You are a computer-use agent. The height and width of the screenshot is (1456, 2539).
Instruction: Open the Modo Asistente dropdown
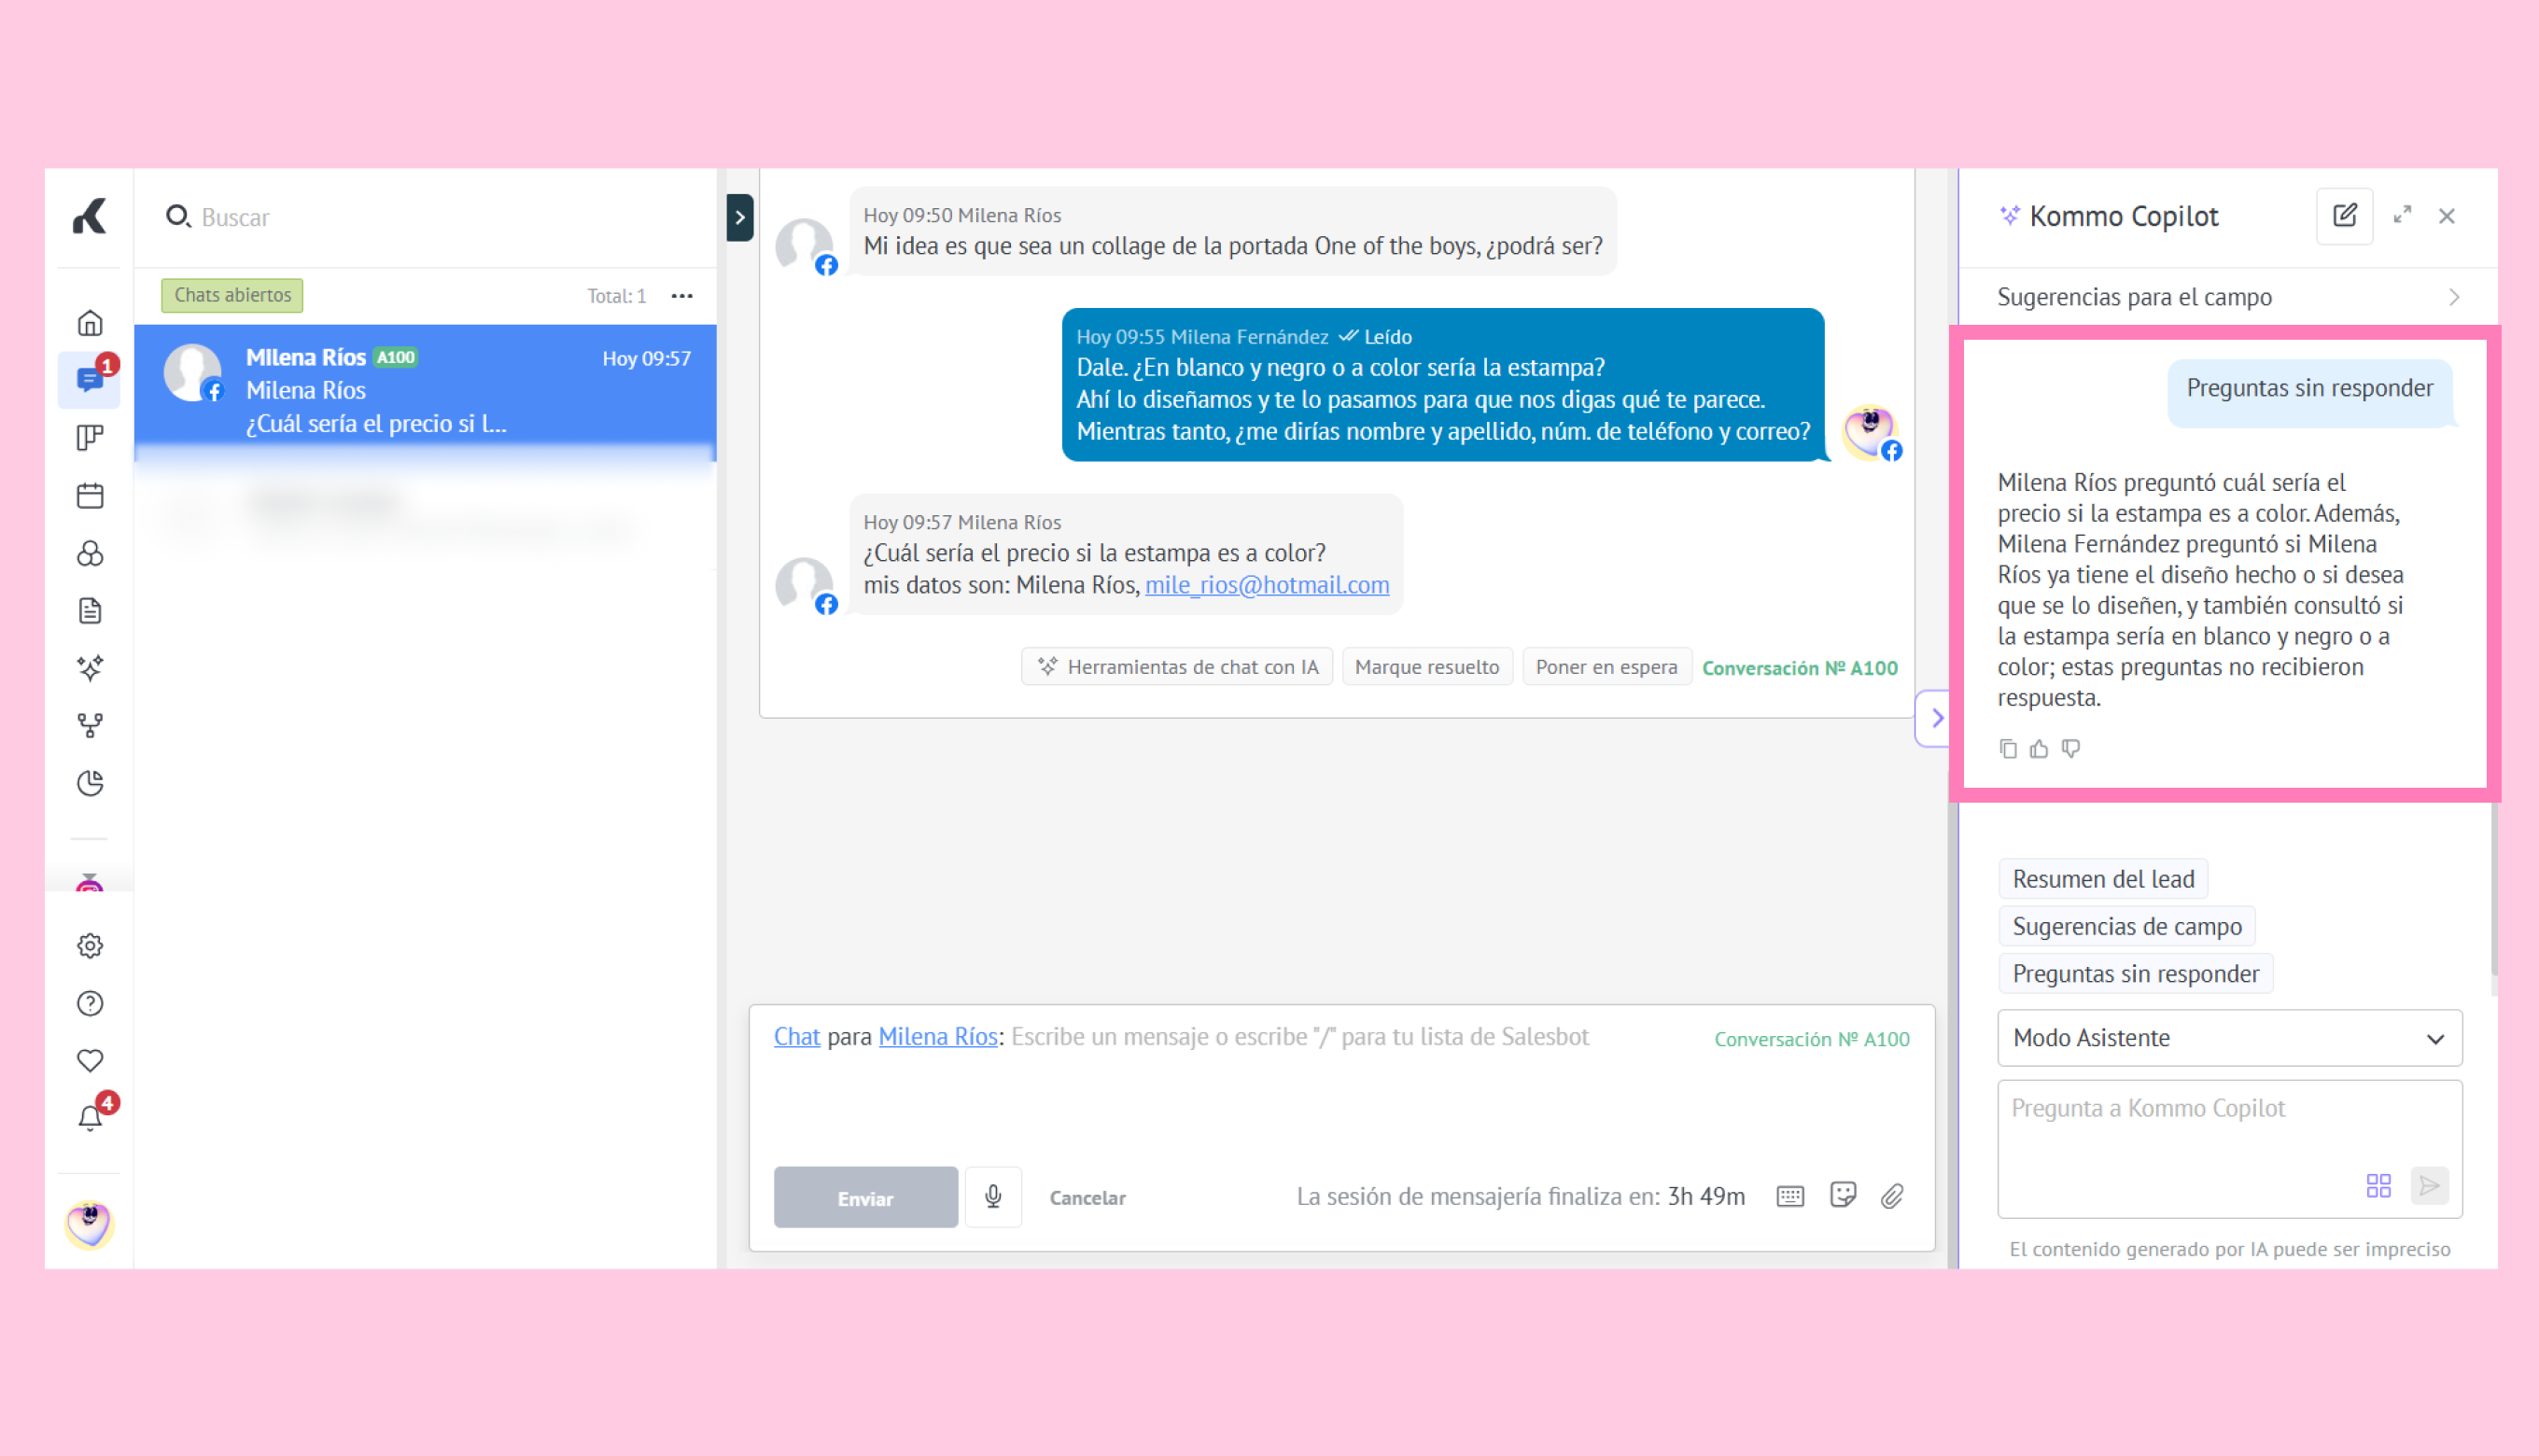point(2230,1038)
